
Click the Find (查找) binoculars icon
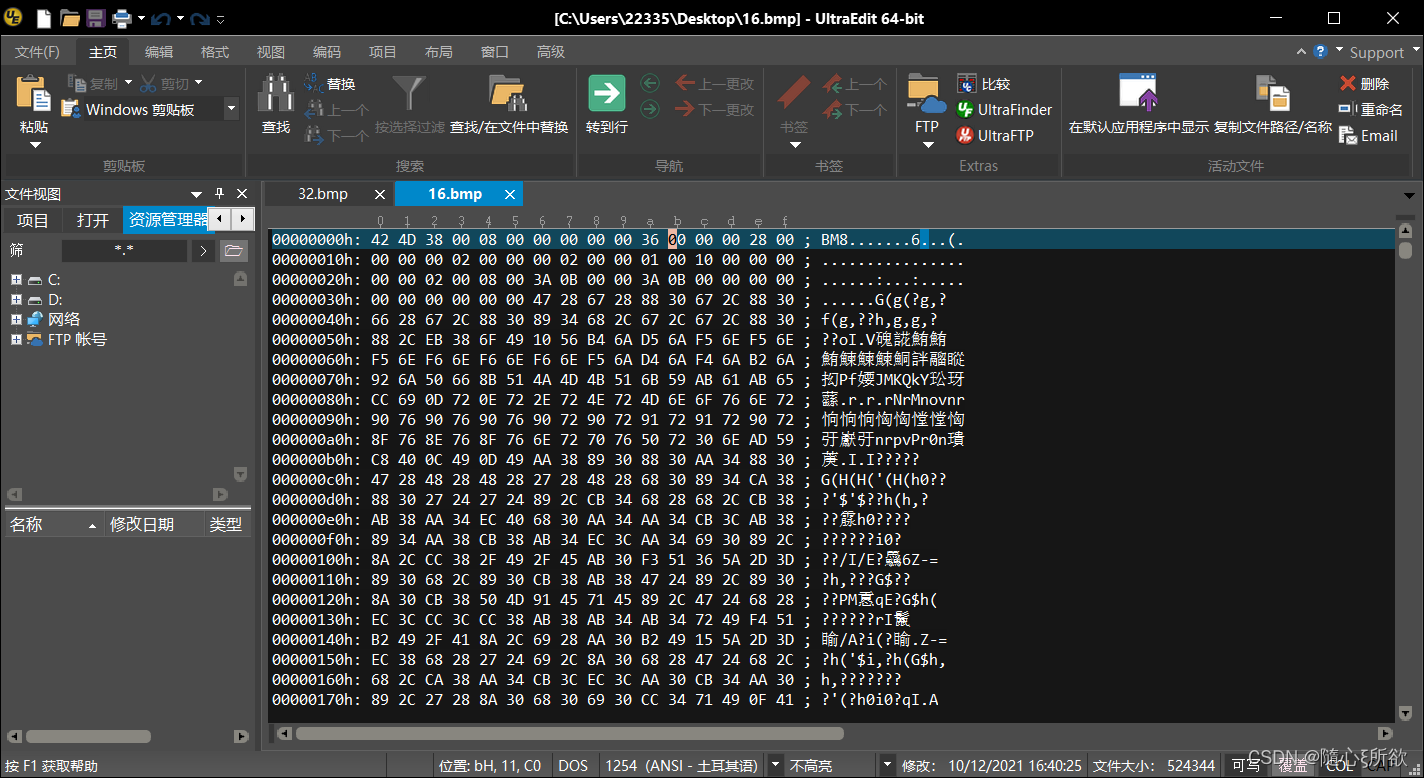(x=276, y=94)
